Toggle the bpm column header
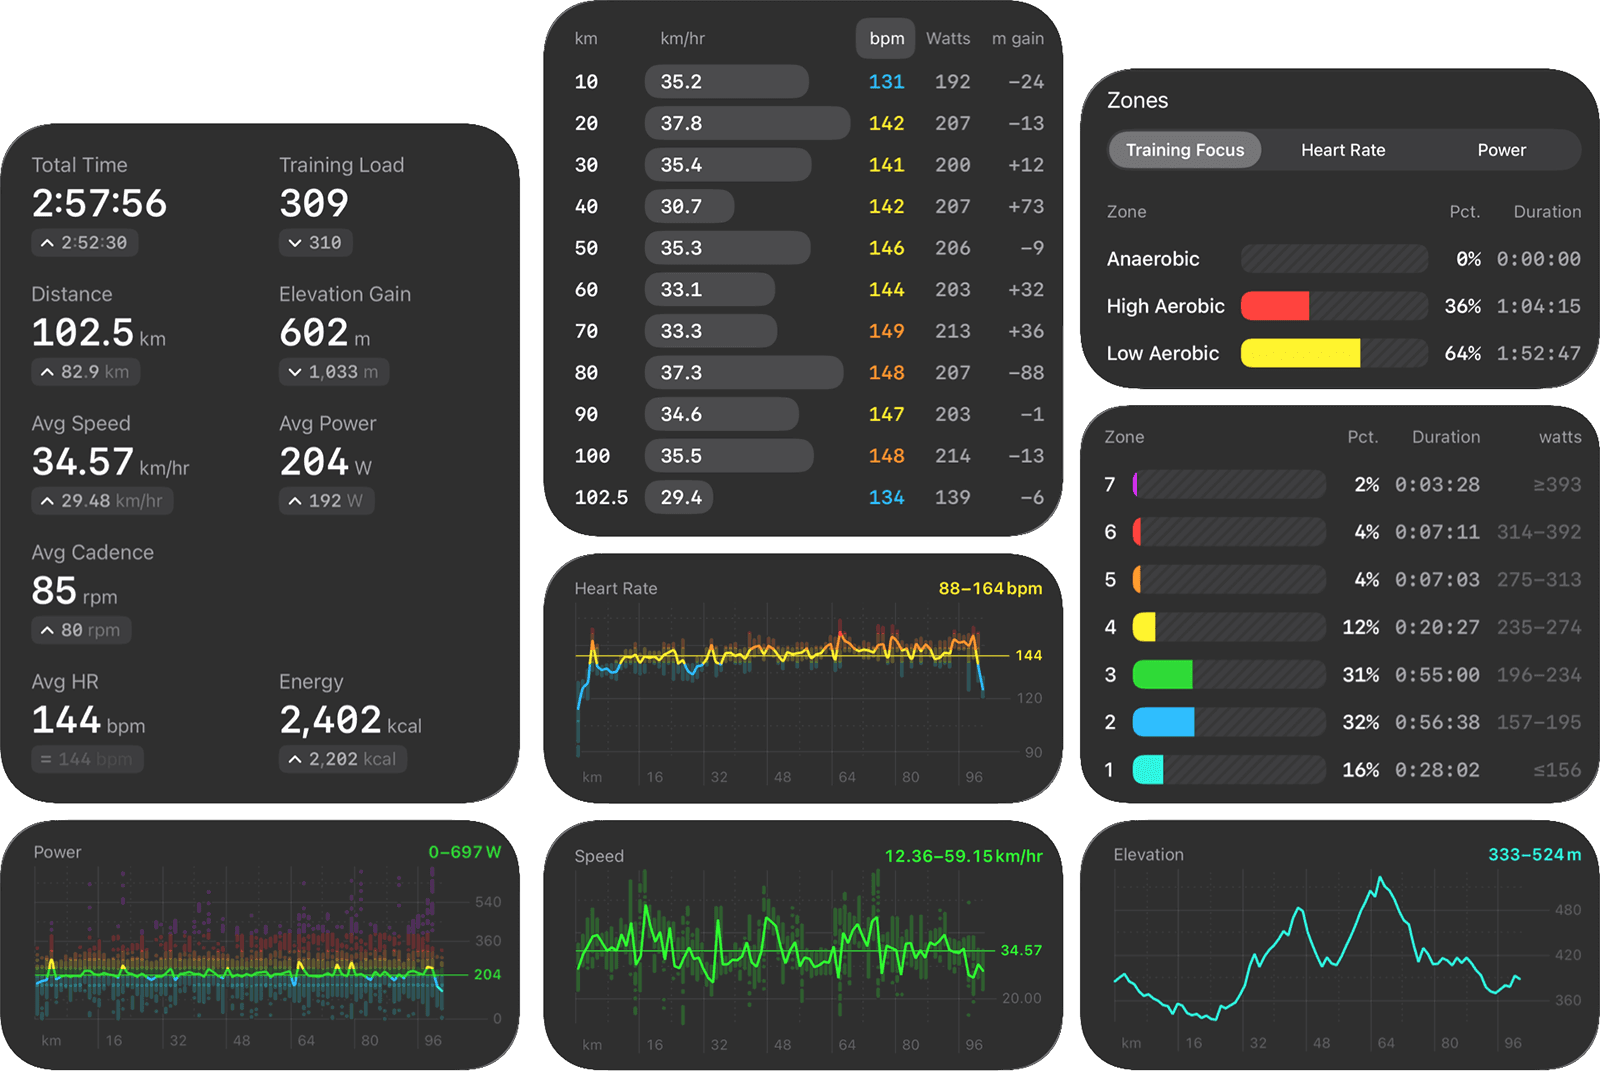The width and height of the screenshot is (1600, 1071). 885,38
